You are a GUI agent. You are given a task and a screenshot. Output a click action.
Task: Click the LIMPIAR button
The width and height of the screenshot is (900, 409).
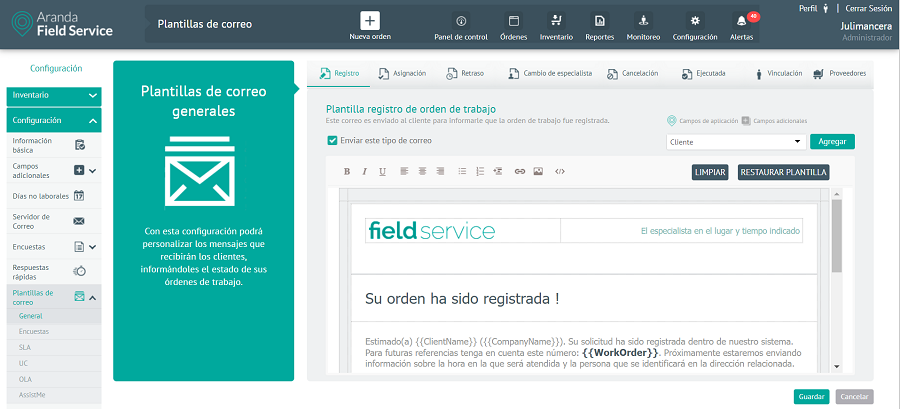pyautogui.click(x=710, y=172)
